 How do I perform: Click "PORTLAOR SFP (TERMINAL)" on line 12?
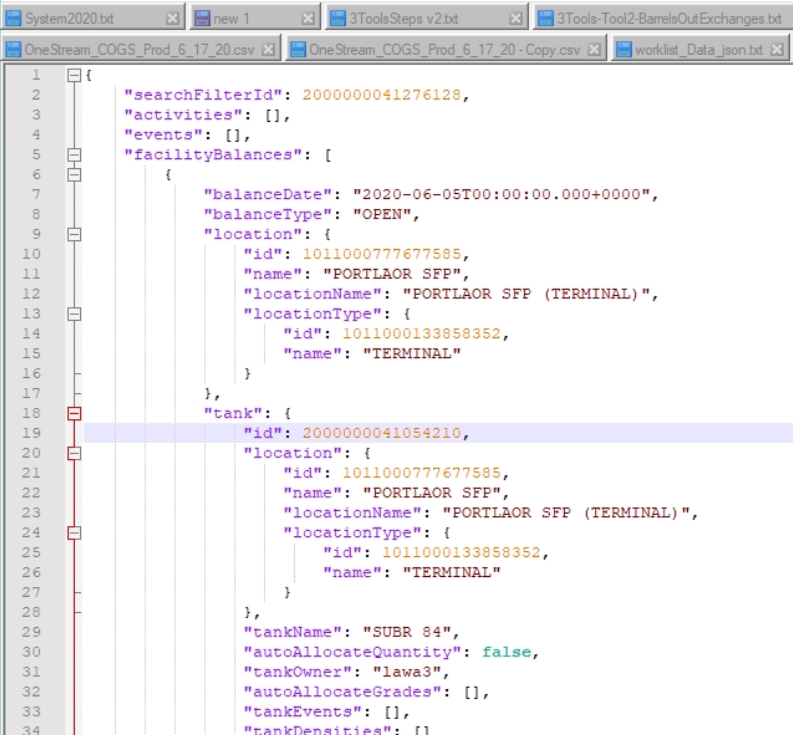click(x=526, y=294)
